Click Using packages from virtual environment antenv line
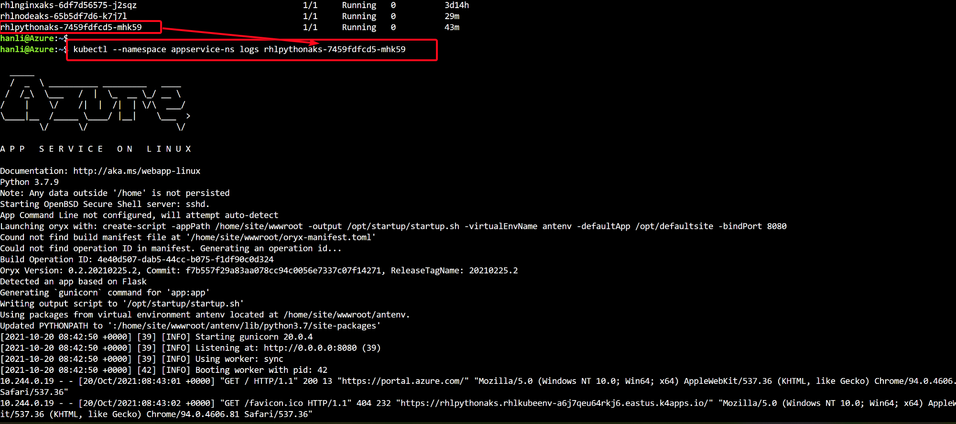Screen dimensions: 956x424 [205, 314]
